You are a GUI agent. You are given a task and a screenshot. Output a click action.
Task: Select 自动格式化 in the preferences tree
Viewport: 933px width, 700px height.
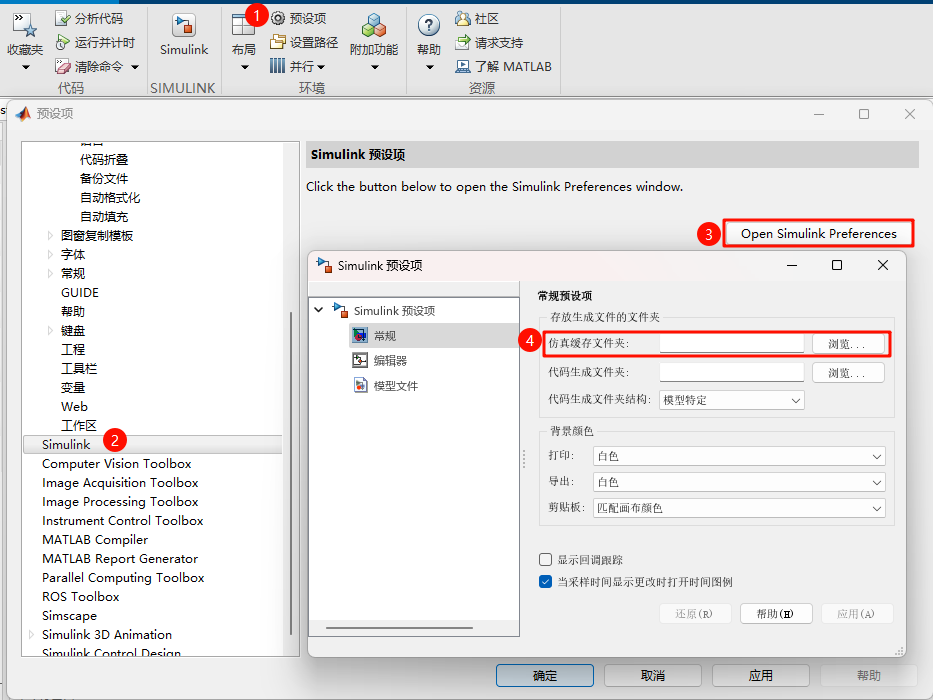(x=110, y=198)
